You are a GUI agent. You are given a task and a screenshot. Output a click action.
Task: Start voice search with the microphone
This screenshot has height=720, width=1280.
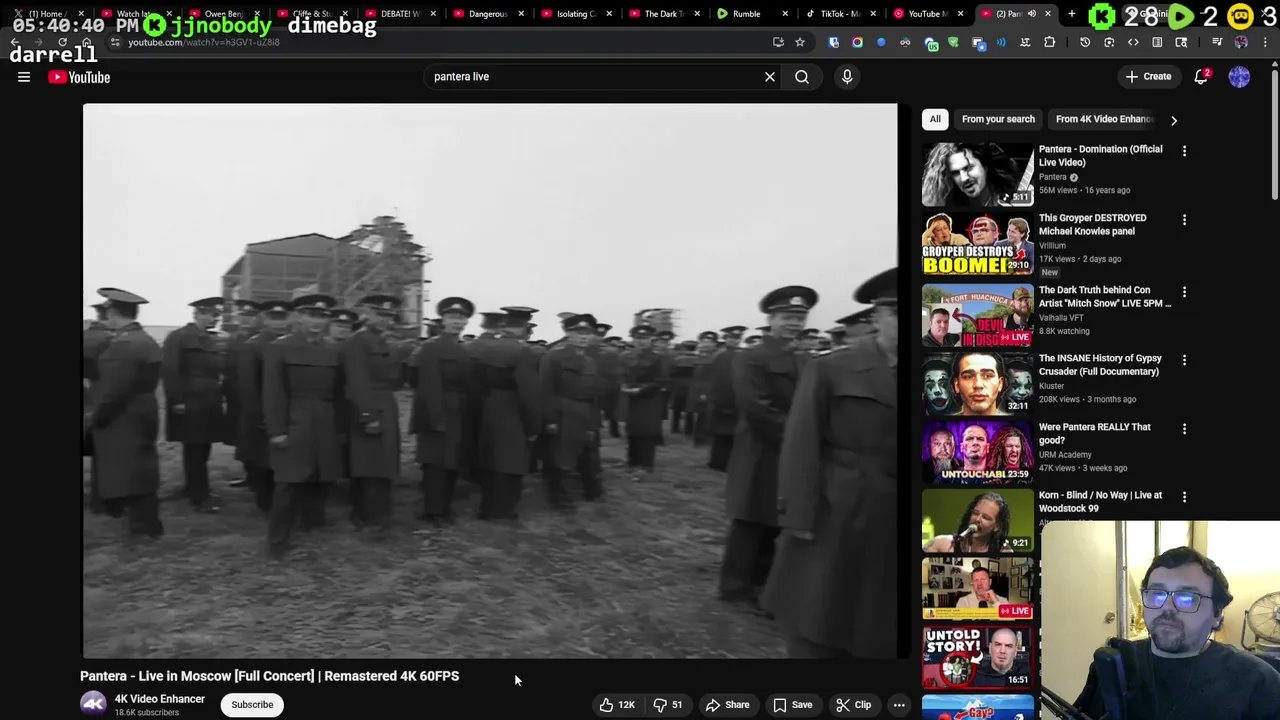point(847,77)
